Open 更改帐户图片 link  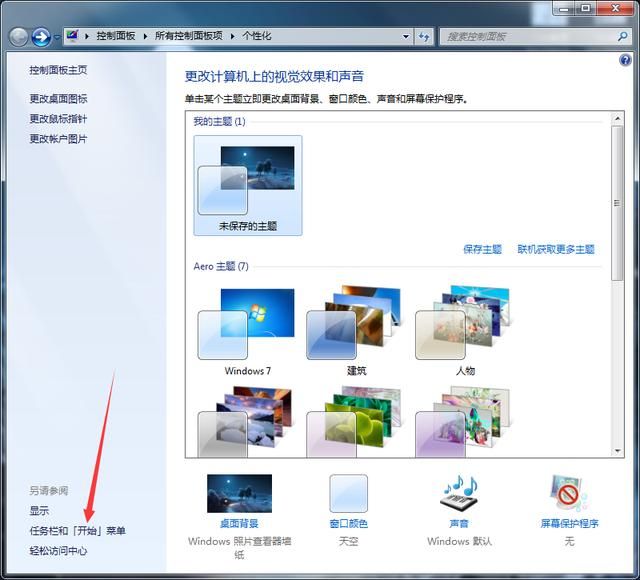point(58,139)
